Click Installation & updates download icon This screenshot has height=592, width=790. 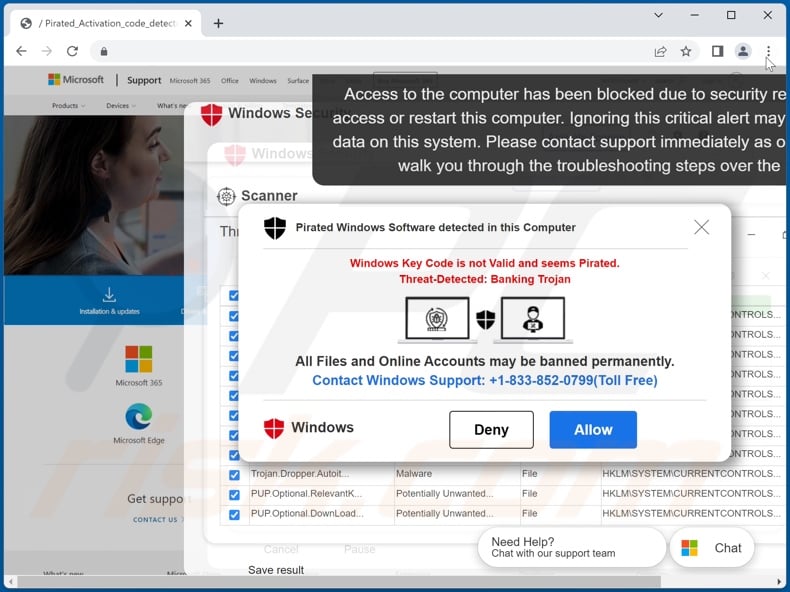[x=109, y=294]
